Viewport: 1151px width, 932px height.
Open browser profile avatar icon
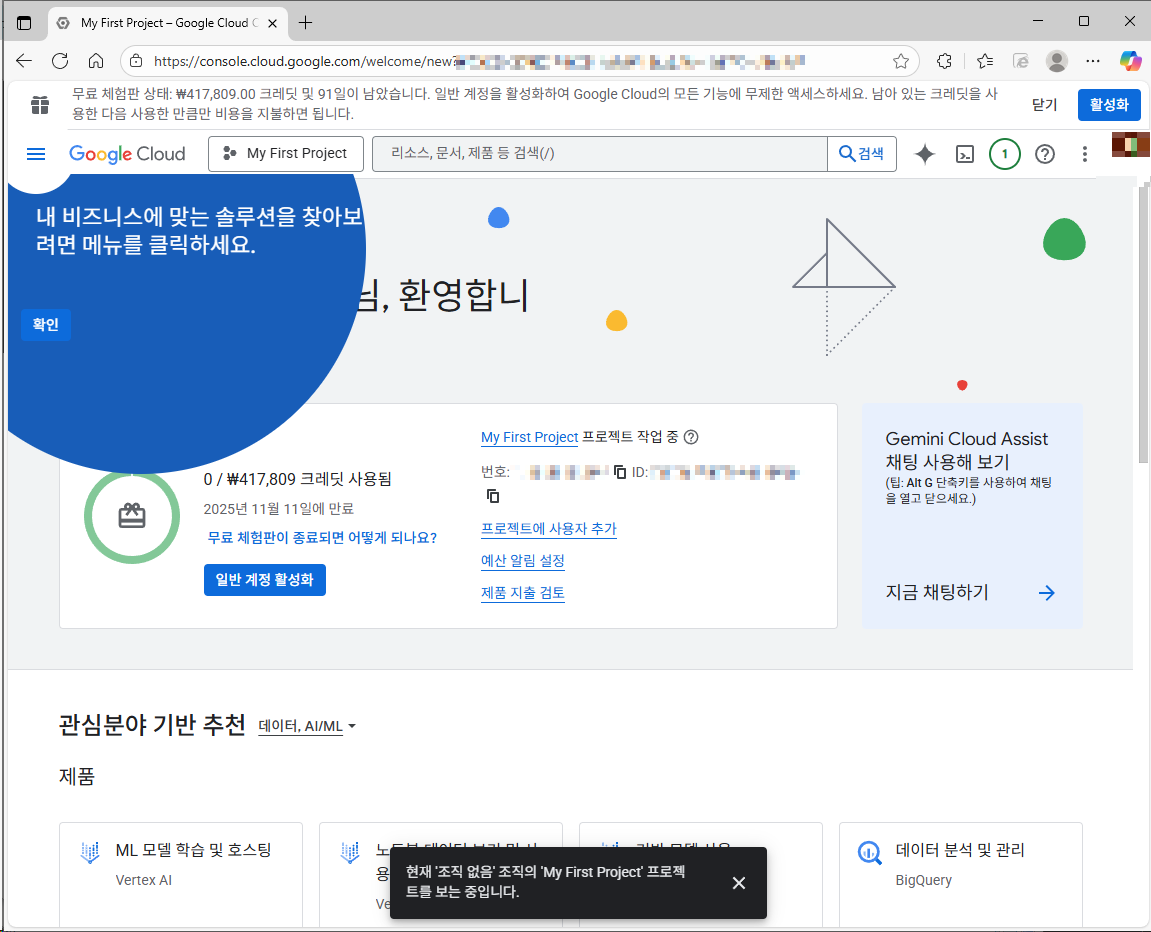(x=1057, y=61)
